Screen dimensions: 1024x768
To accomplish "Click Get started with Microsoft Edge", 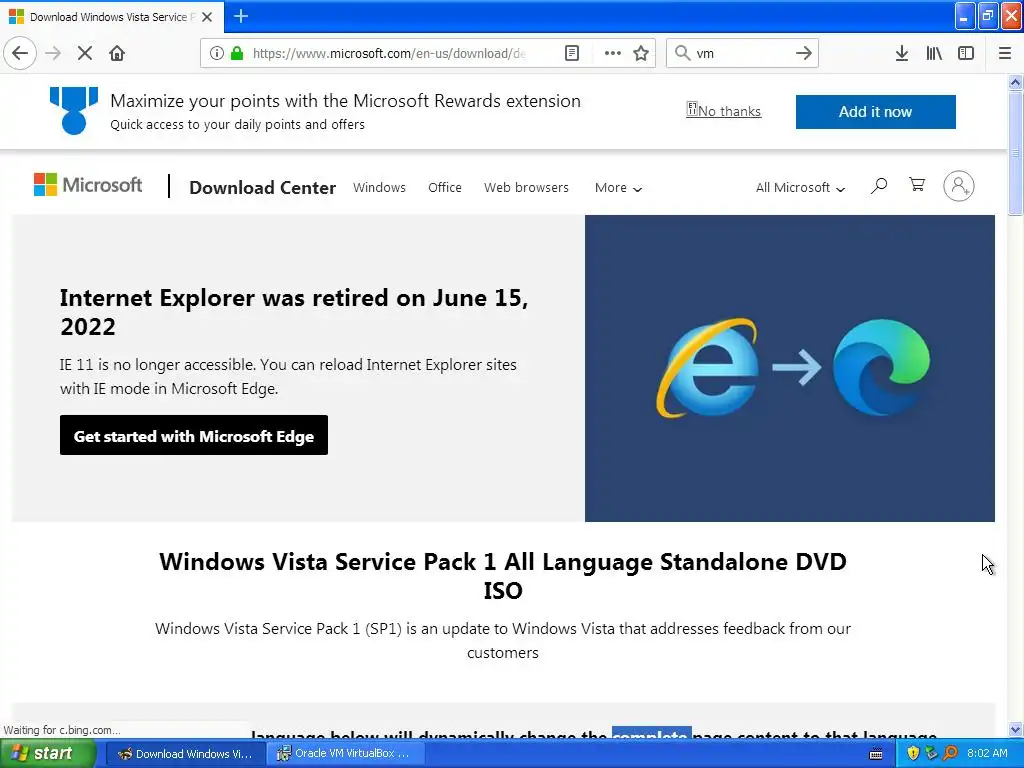I will [x=194, y=436].
